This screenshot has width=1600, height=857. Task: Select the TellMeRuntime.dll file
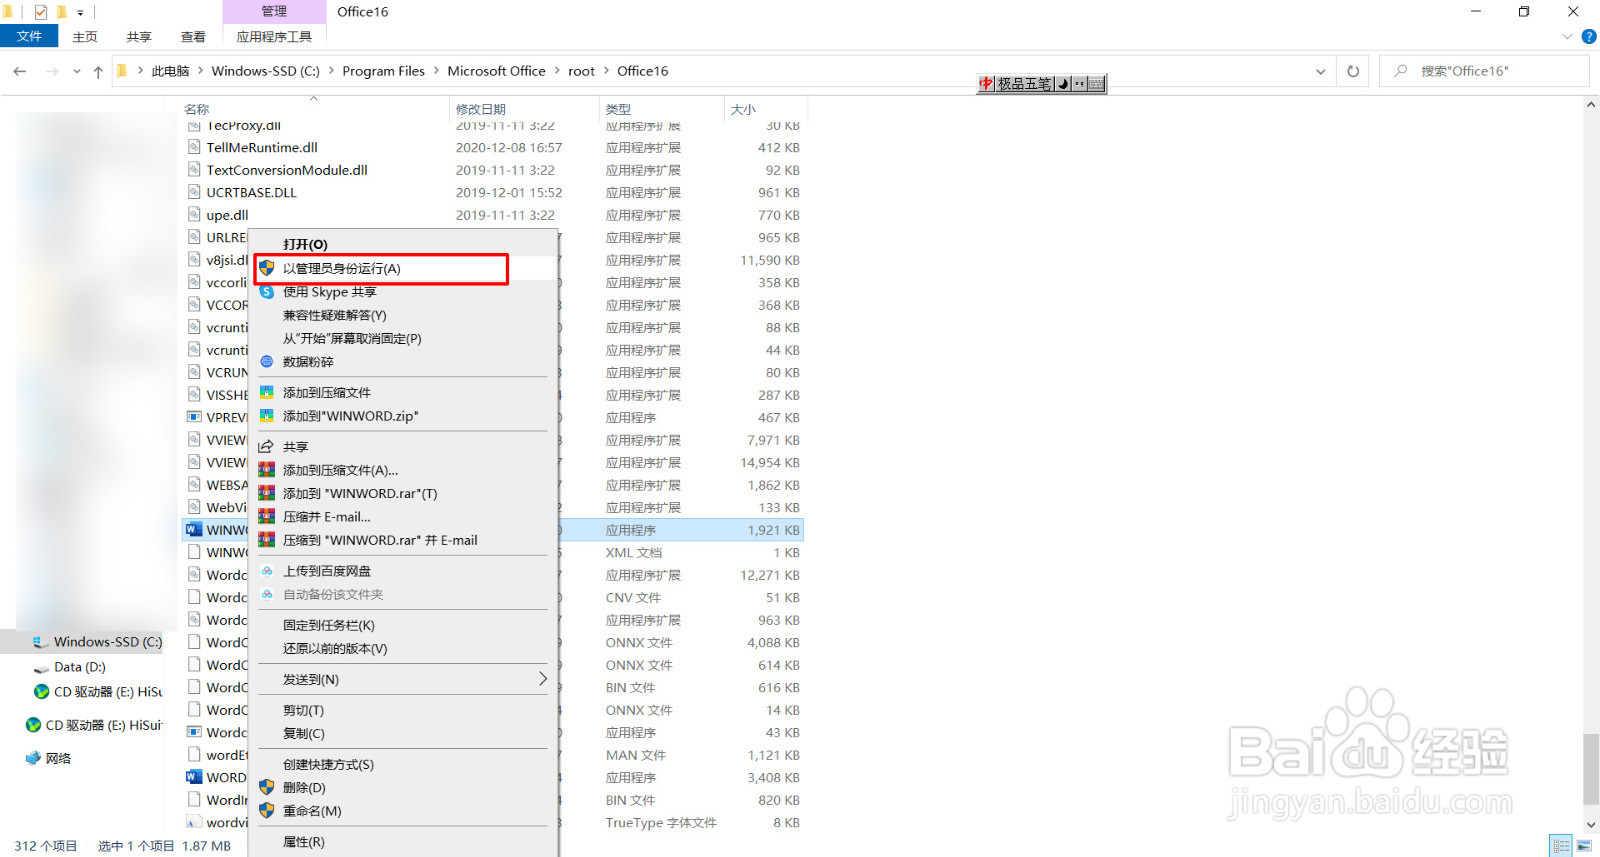click(262, 147)
